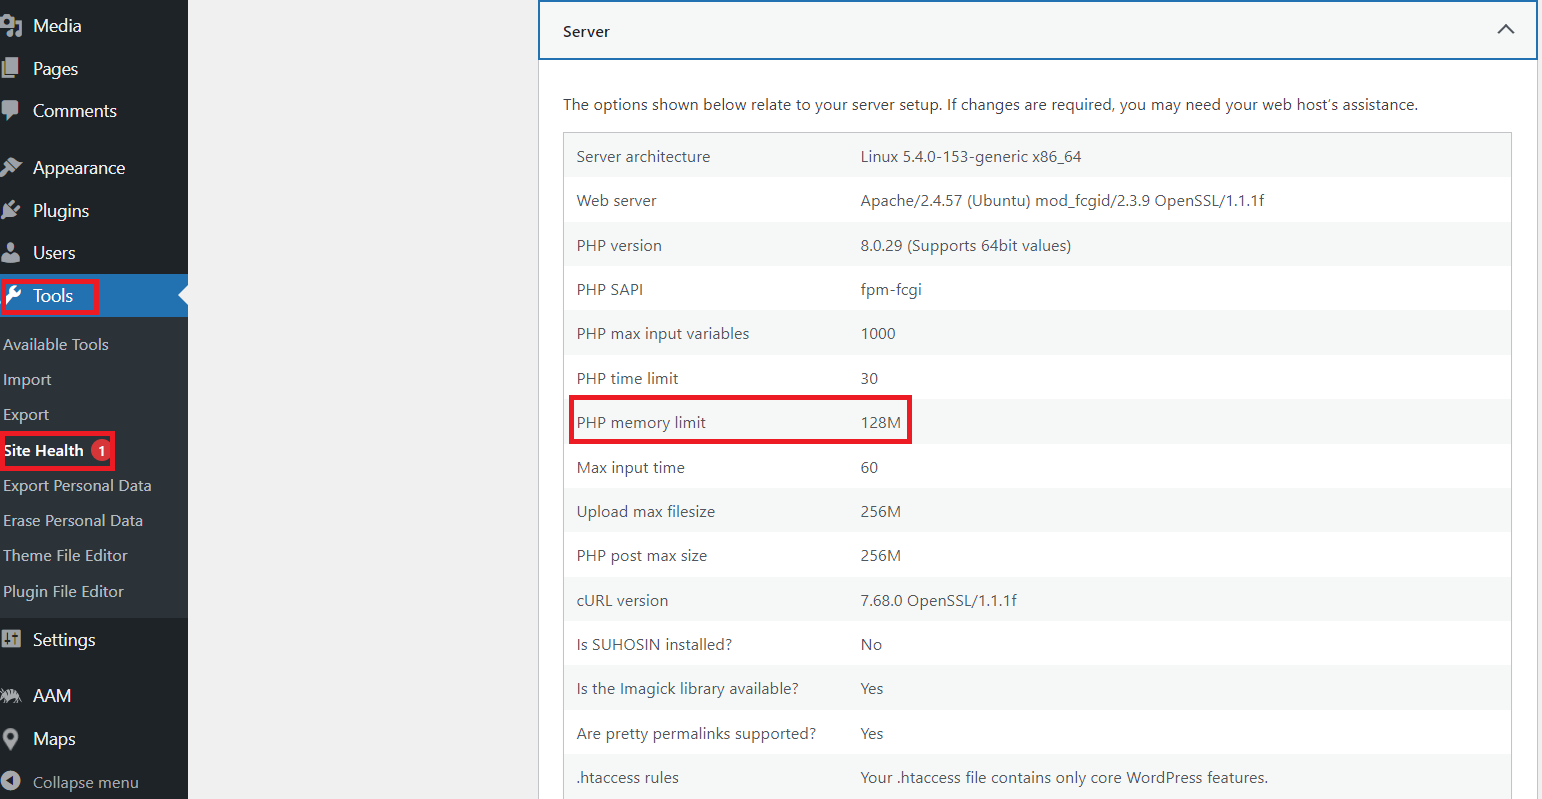Open the Maps menu item
Image resolution: width=1542 pixels, height=799 pixels.
[x=54, y=739]
